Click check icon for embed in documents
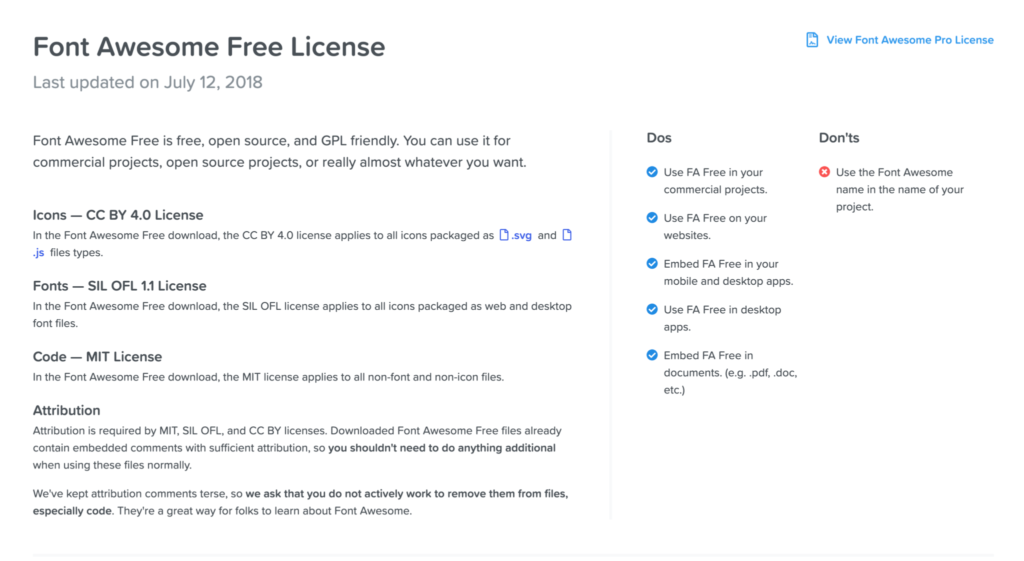The height and width of the screenshot is (561, 1024). (x=652, y=355)
